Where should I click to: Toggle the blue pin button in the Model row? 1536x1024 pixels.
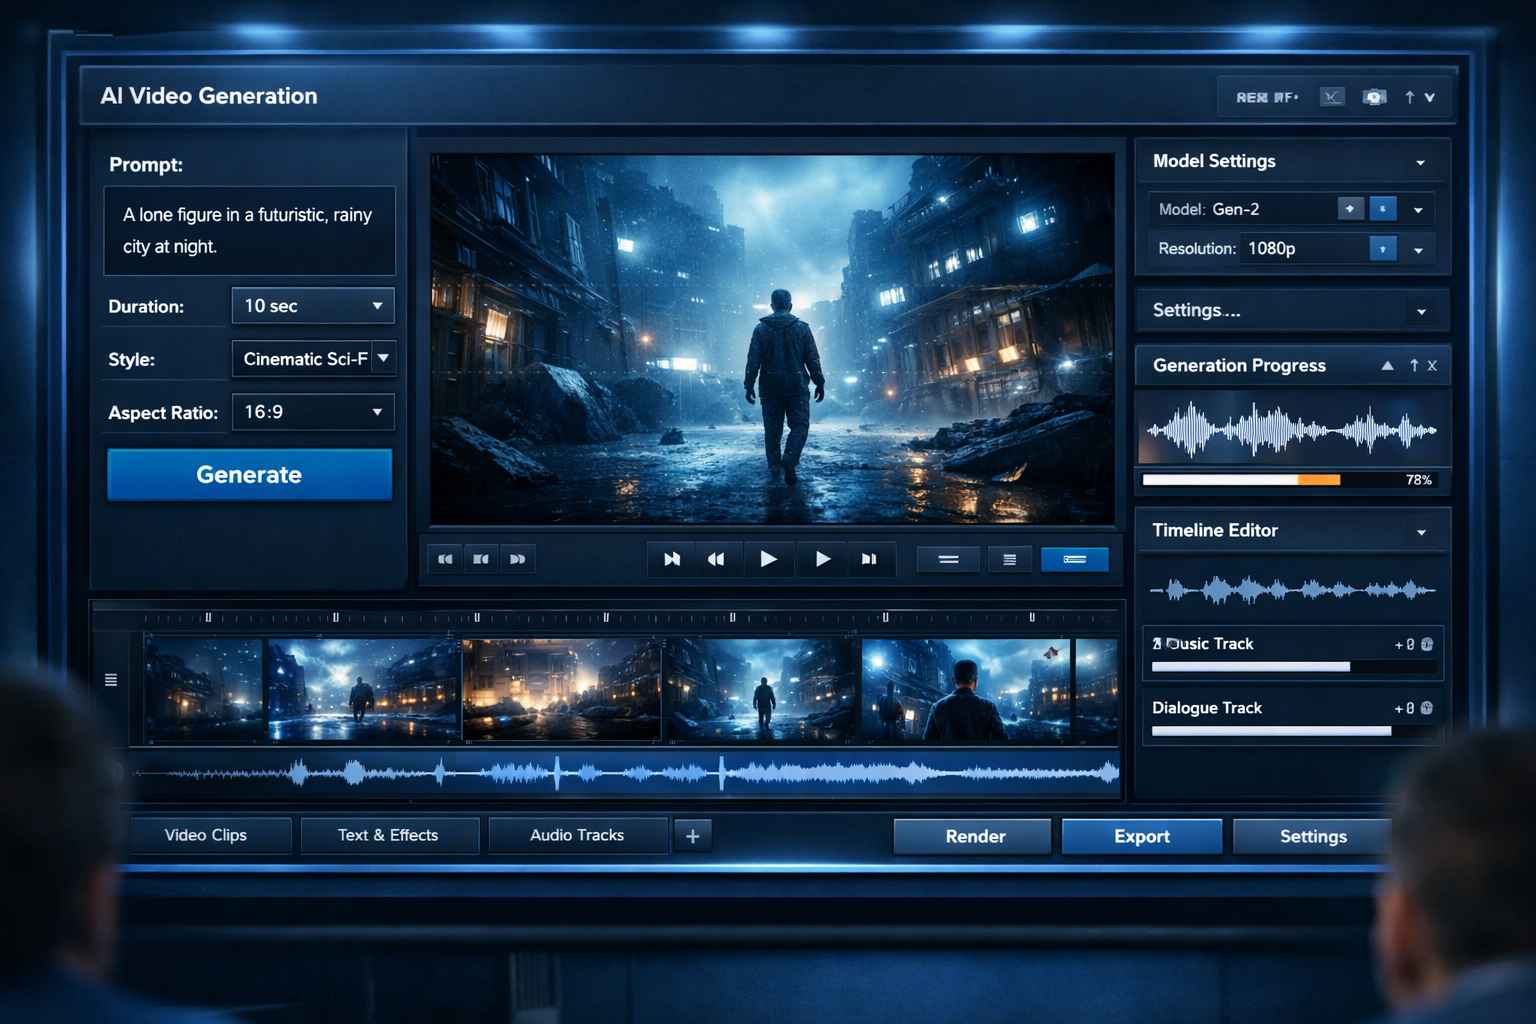coord(1383,209)
